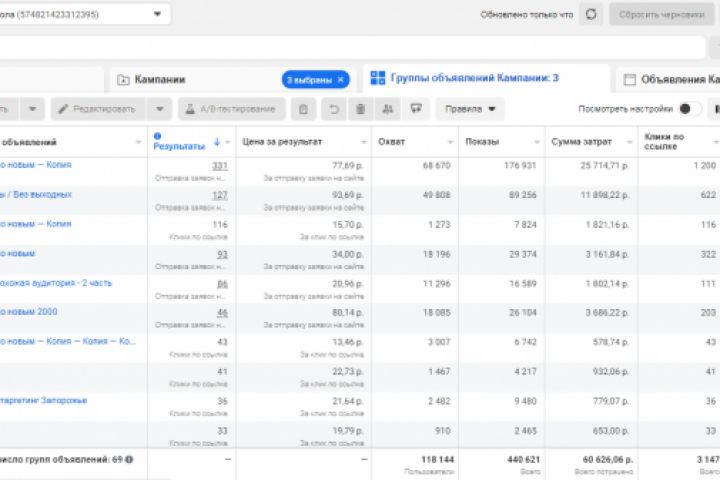Click the underlined result value 86
720x480 pixels.
click(x=222, y=284)
